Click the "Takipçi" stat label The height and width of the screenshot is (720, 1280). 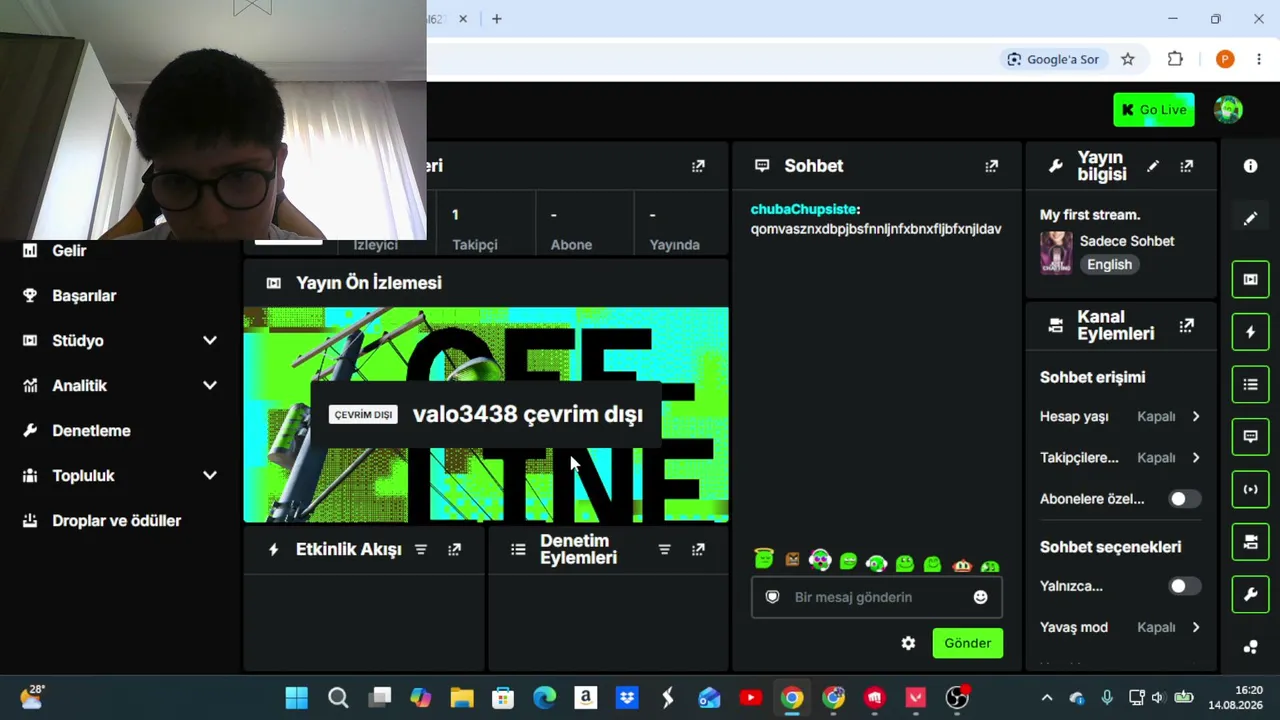475,244
